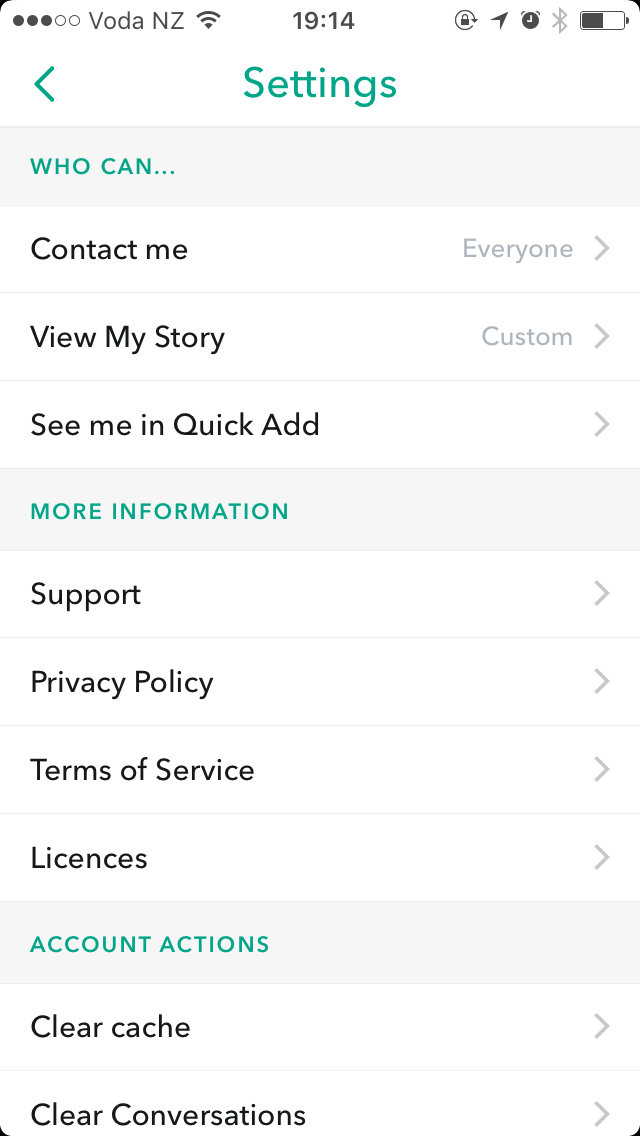Viewport: 640px width, 1136px height.
Task: Tap the 19:14 clock in status bar
Action: 323,21
